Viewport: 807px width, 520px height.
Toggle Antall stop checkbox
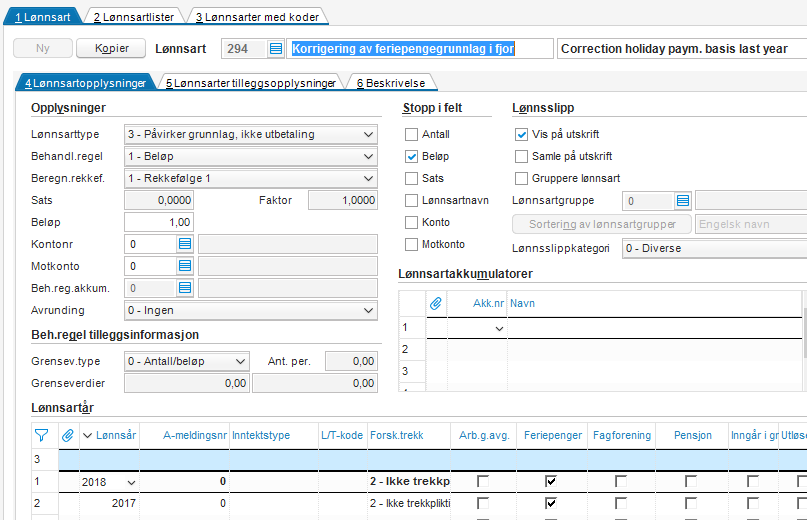coord(411,134)
